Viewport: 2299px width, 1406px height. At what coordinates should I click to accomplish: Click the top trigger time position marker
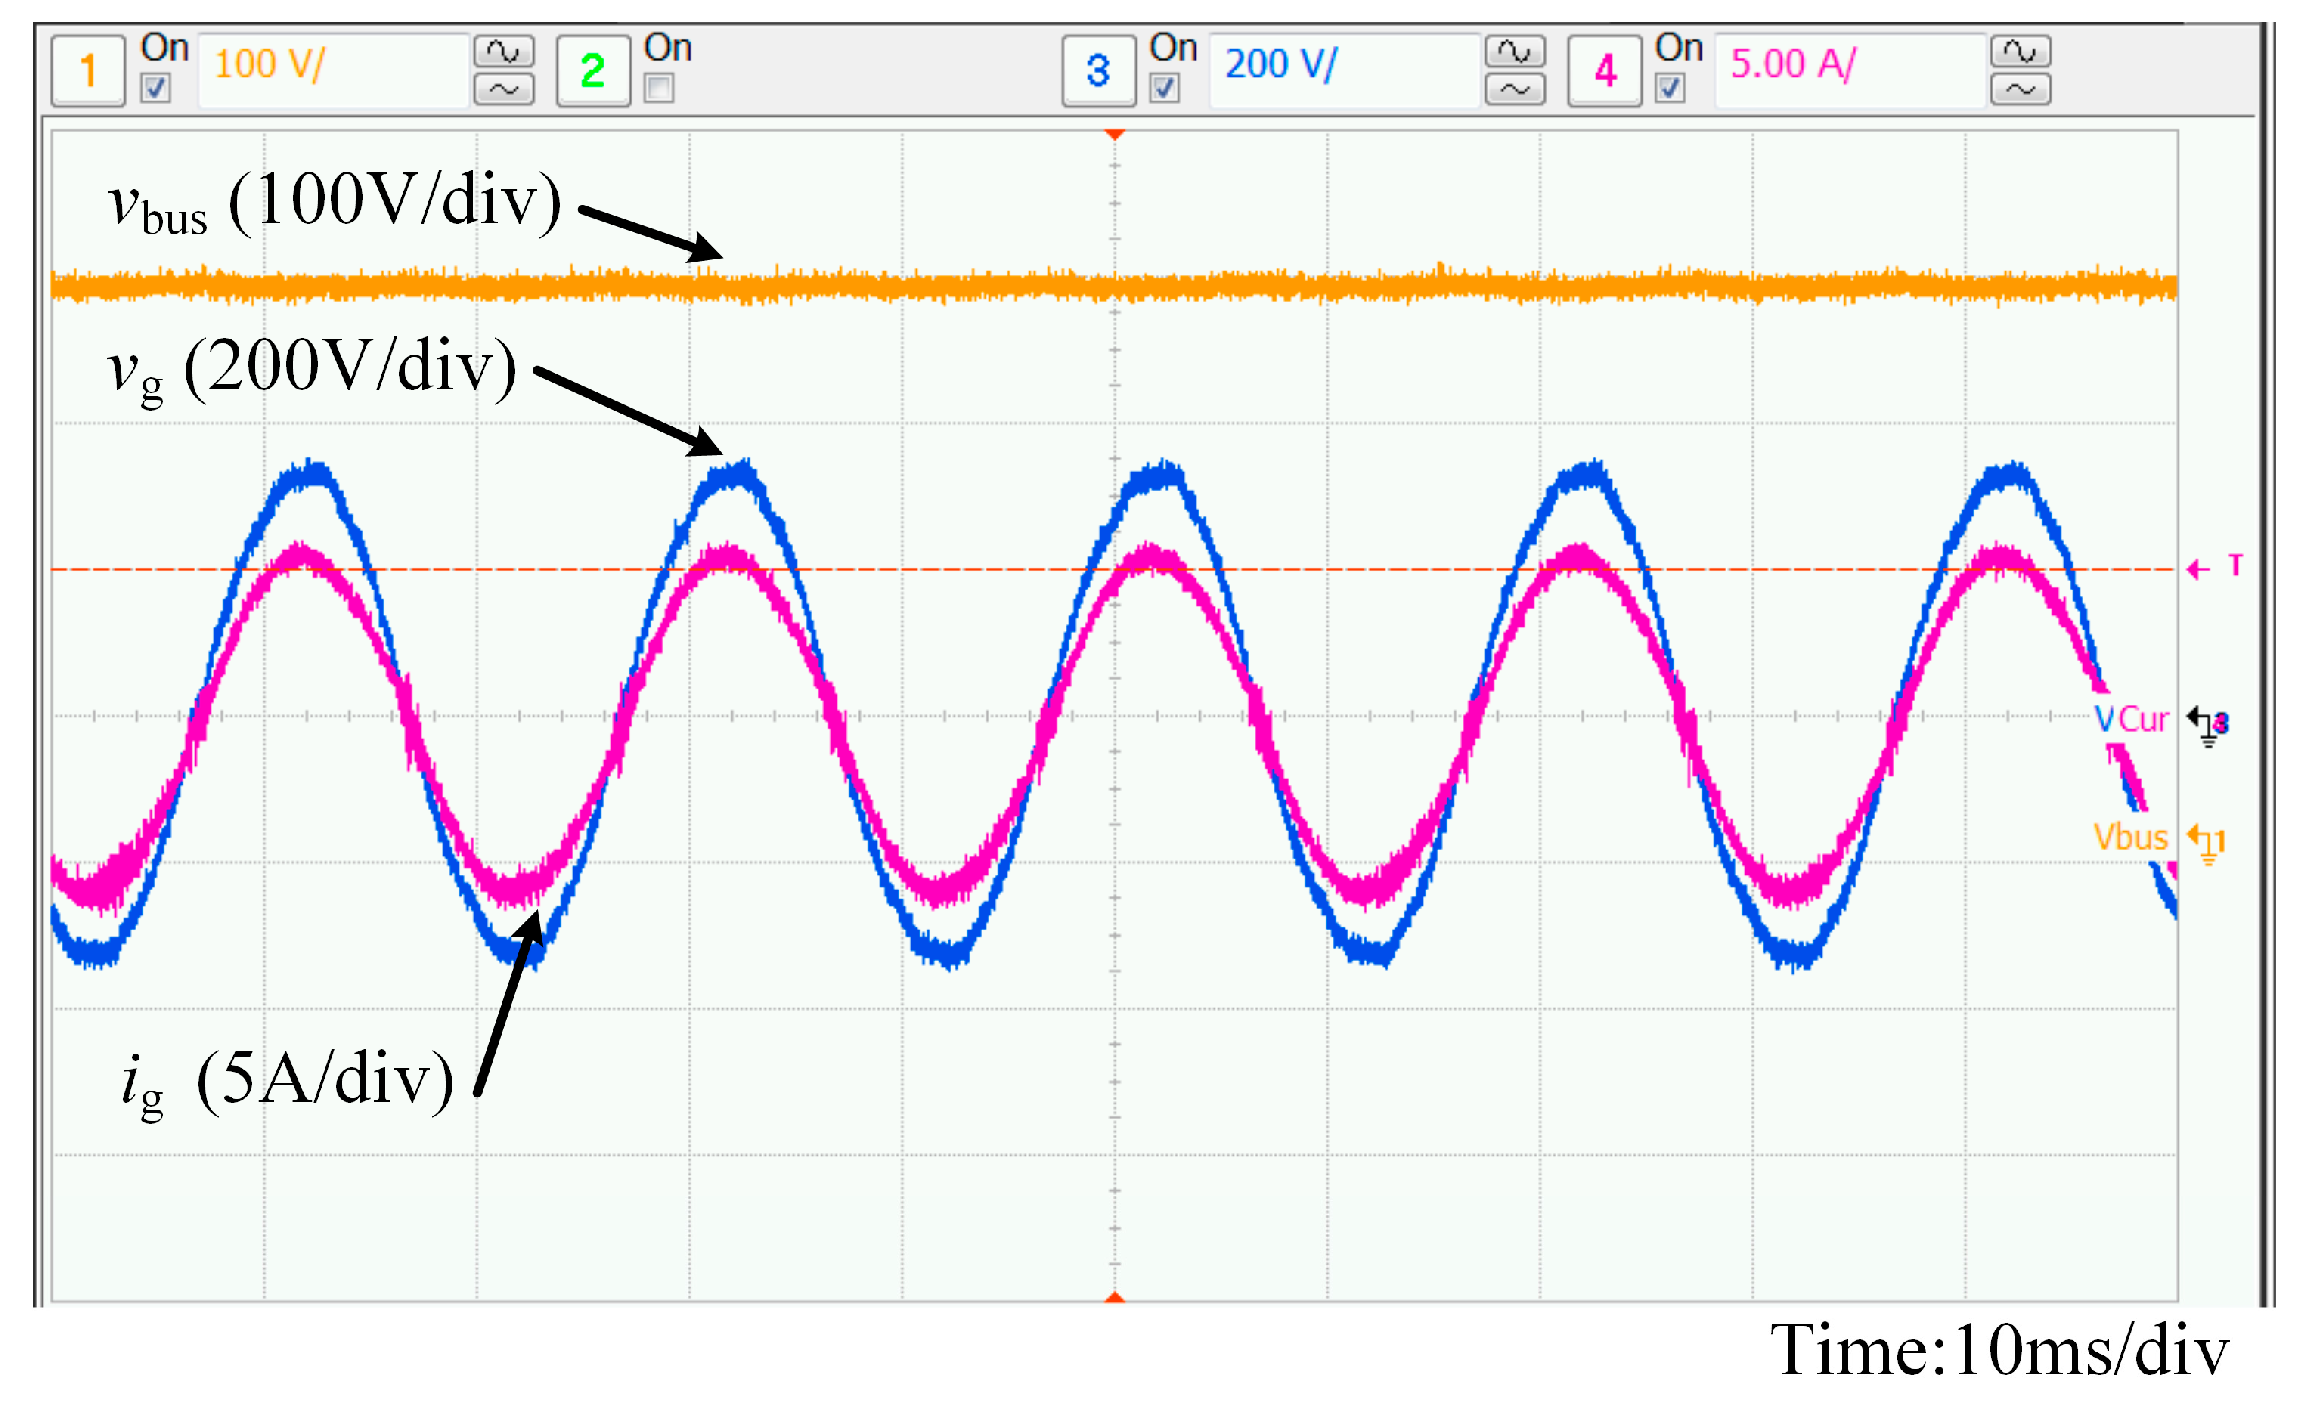(1114, 134)
